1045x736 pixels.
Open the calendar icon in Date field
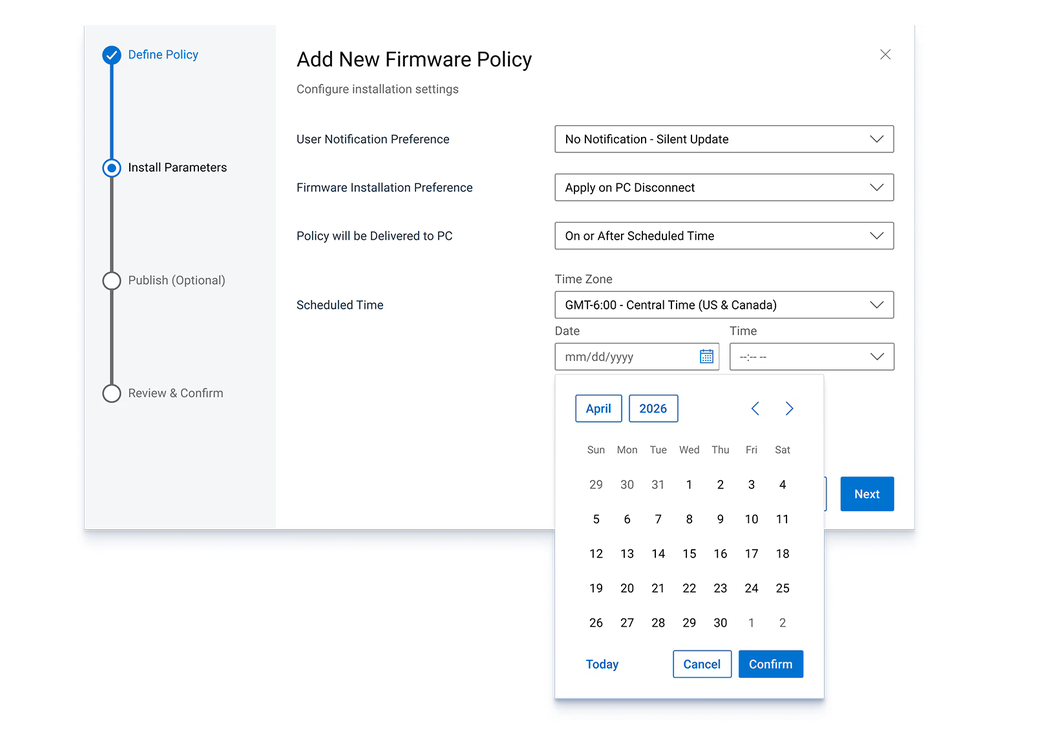(x=706, y=357)
